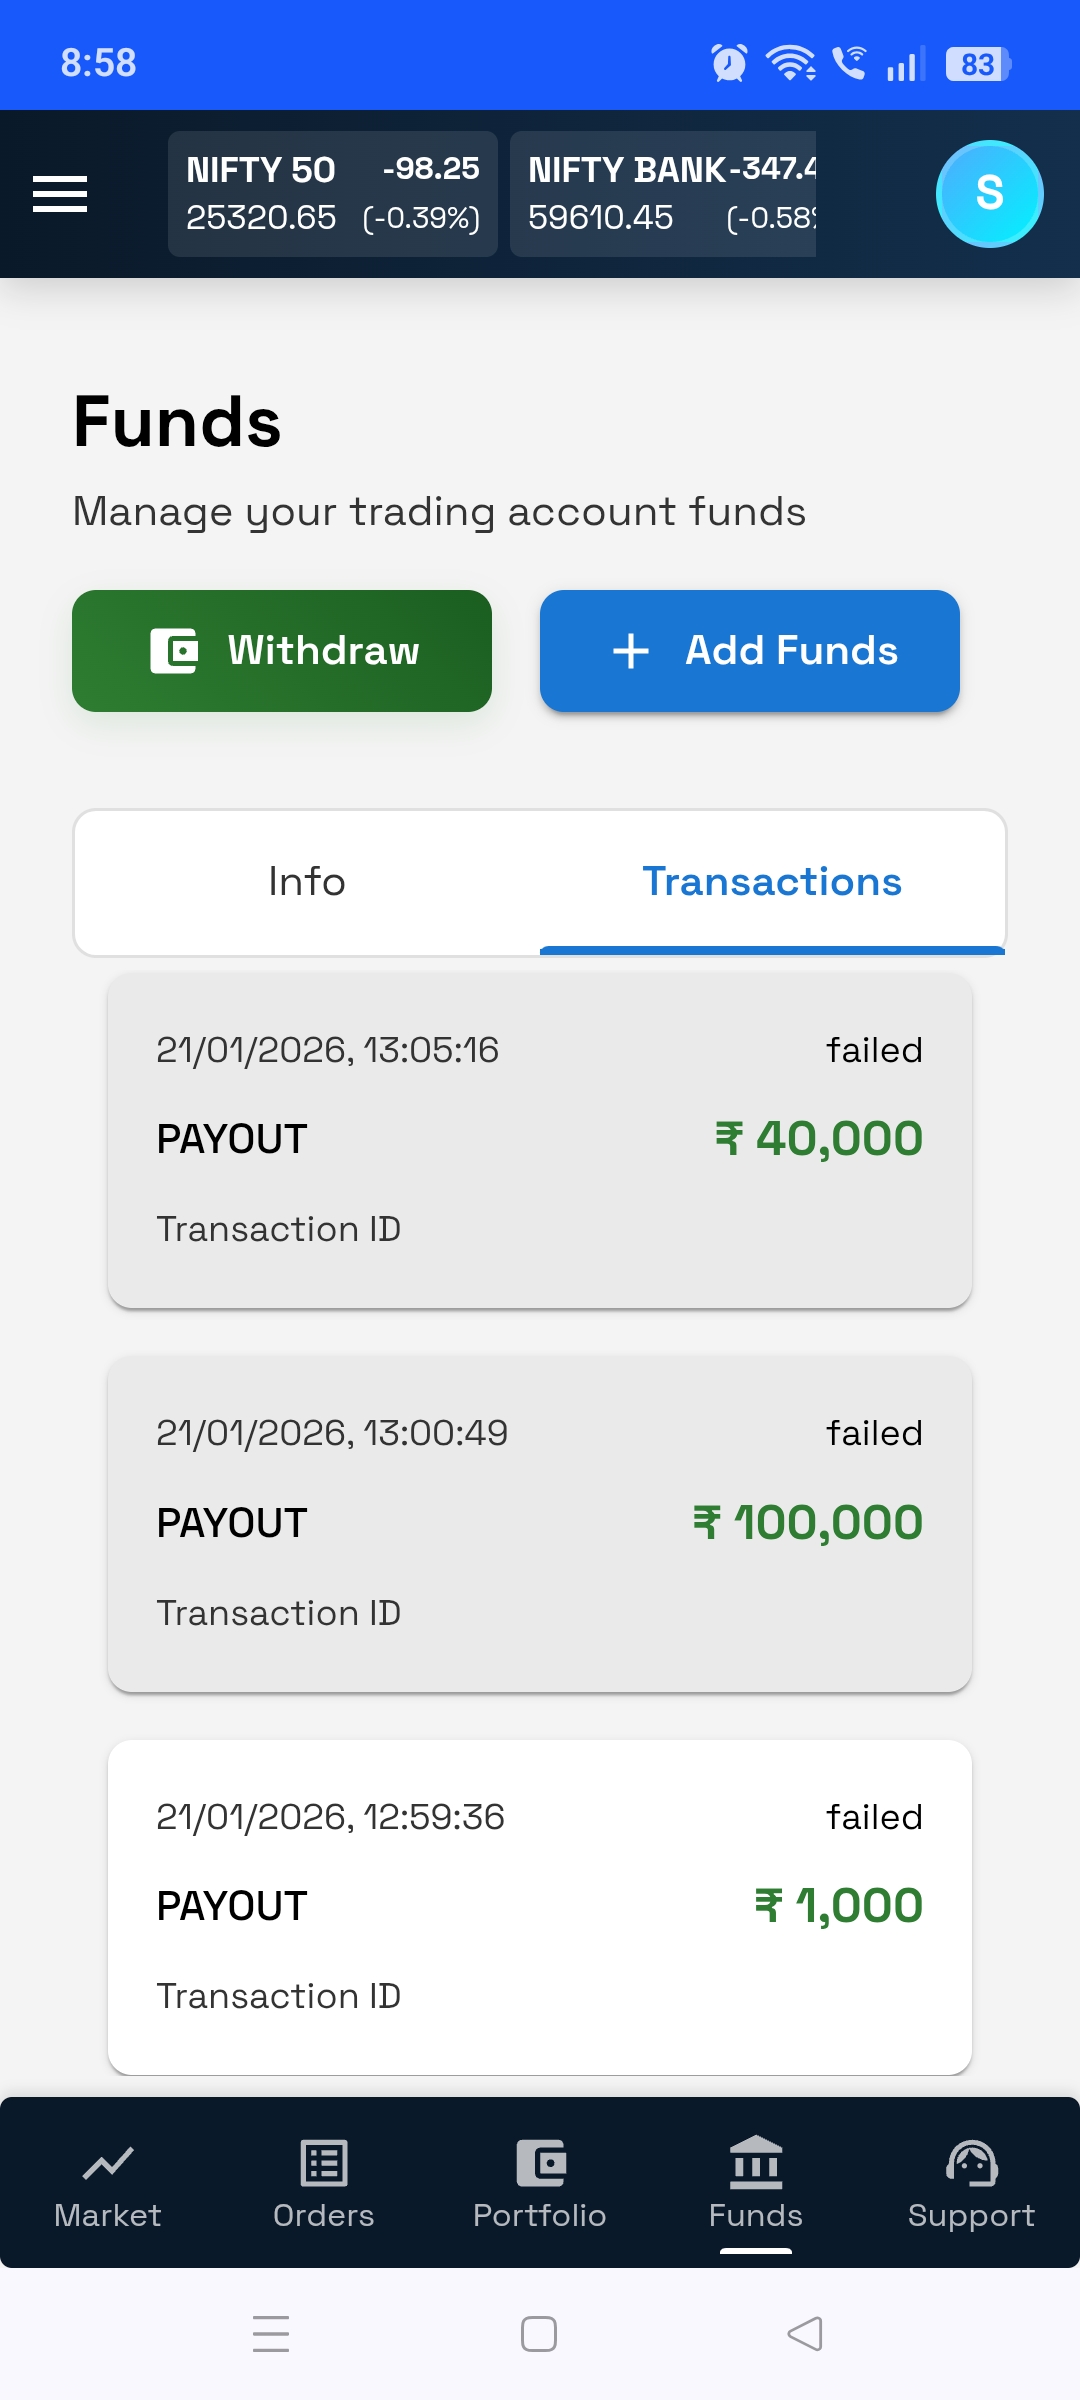Screen dimensions: 1080x2400
Task: Tap the profile avatar labeled S
Action: click(989, 194)
